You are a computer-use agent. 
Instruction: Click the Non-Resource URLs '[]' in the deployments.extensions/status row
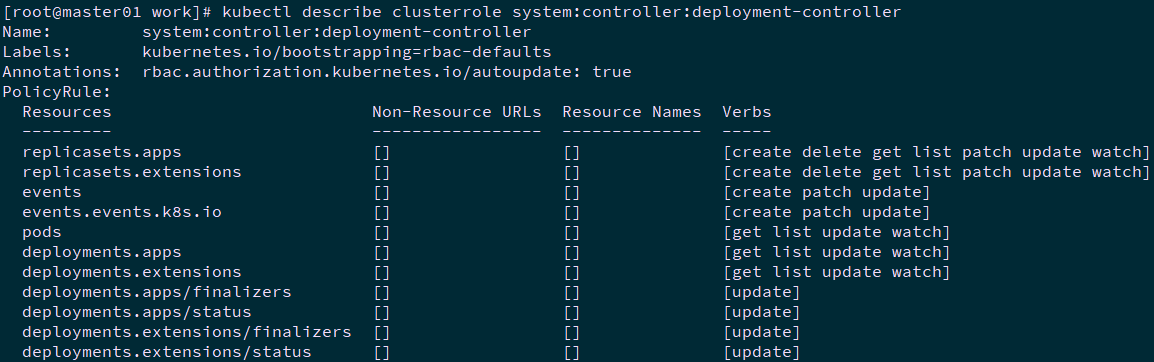(x=382, y=351)
